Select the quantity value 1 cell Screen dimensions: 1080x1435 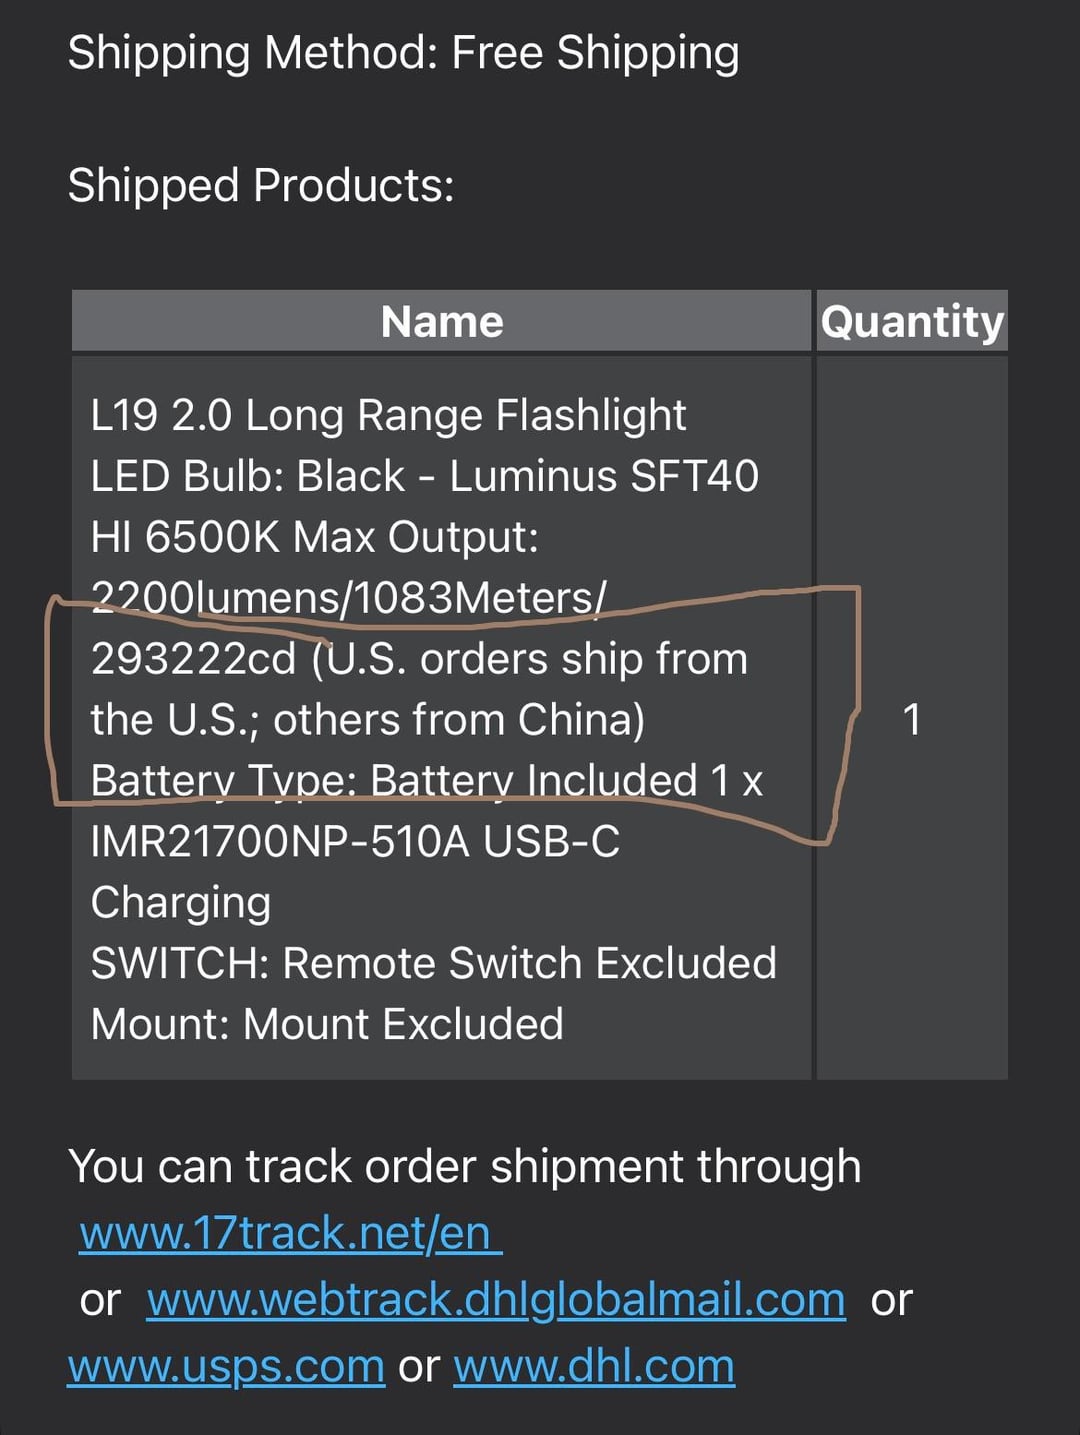coord(911,719)
